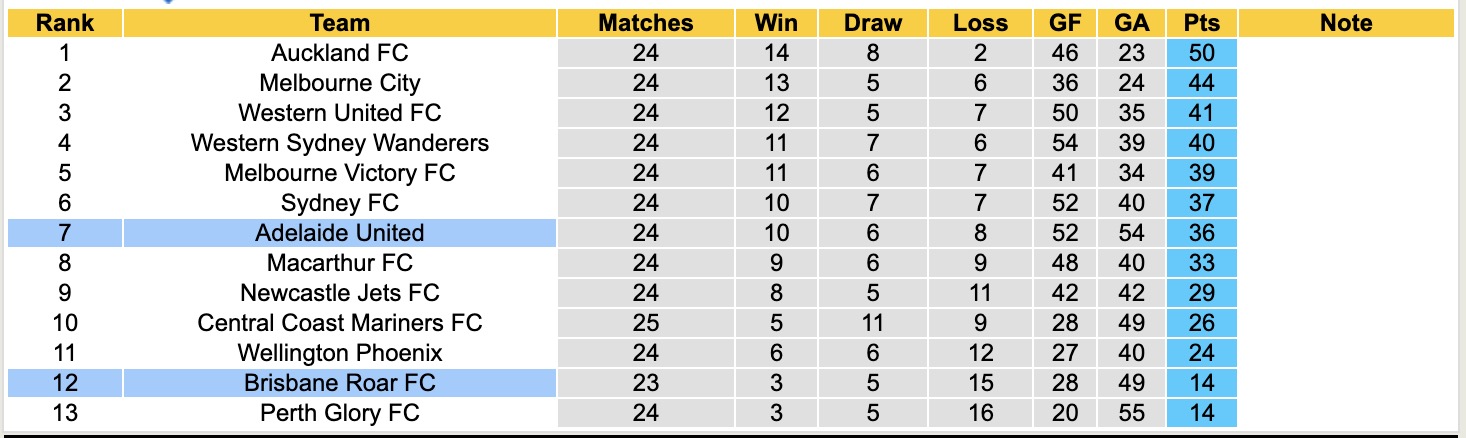The image size is (1466, 438).
Task: Click the Rank column header
Action: click(65, 23)
